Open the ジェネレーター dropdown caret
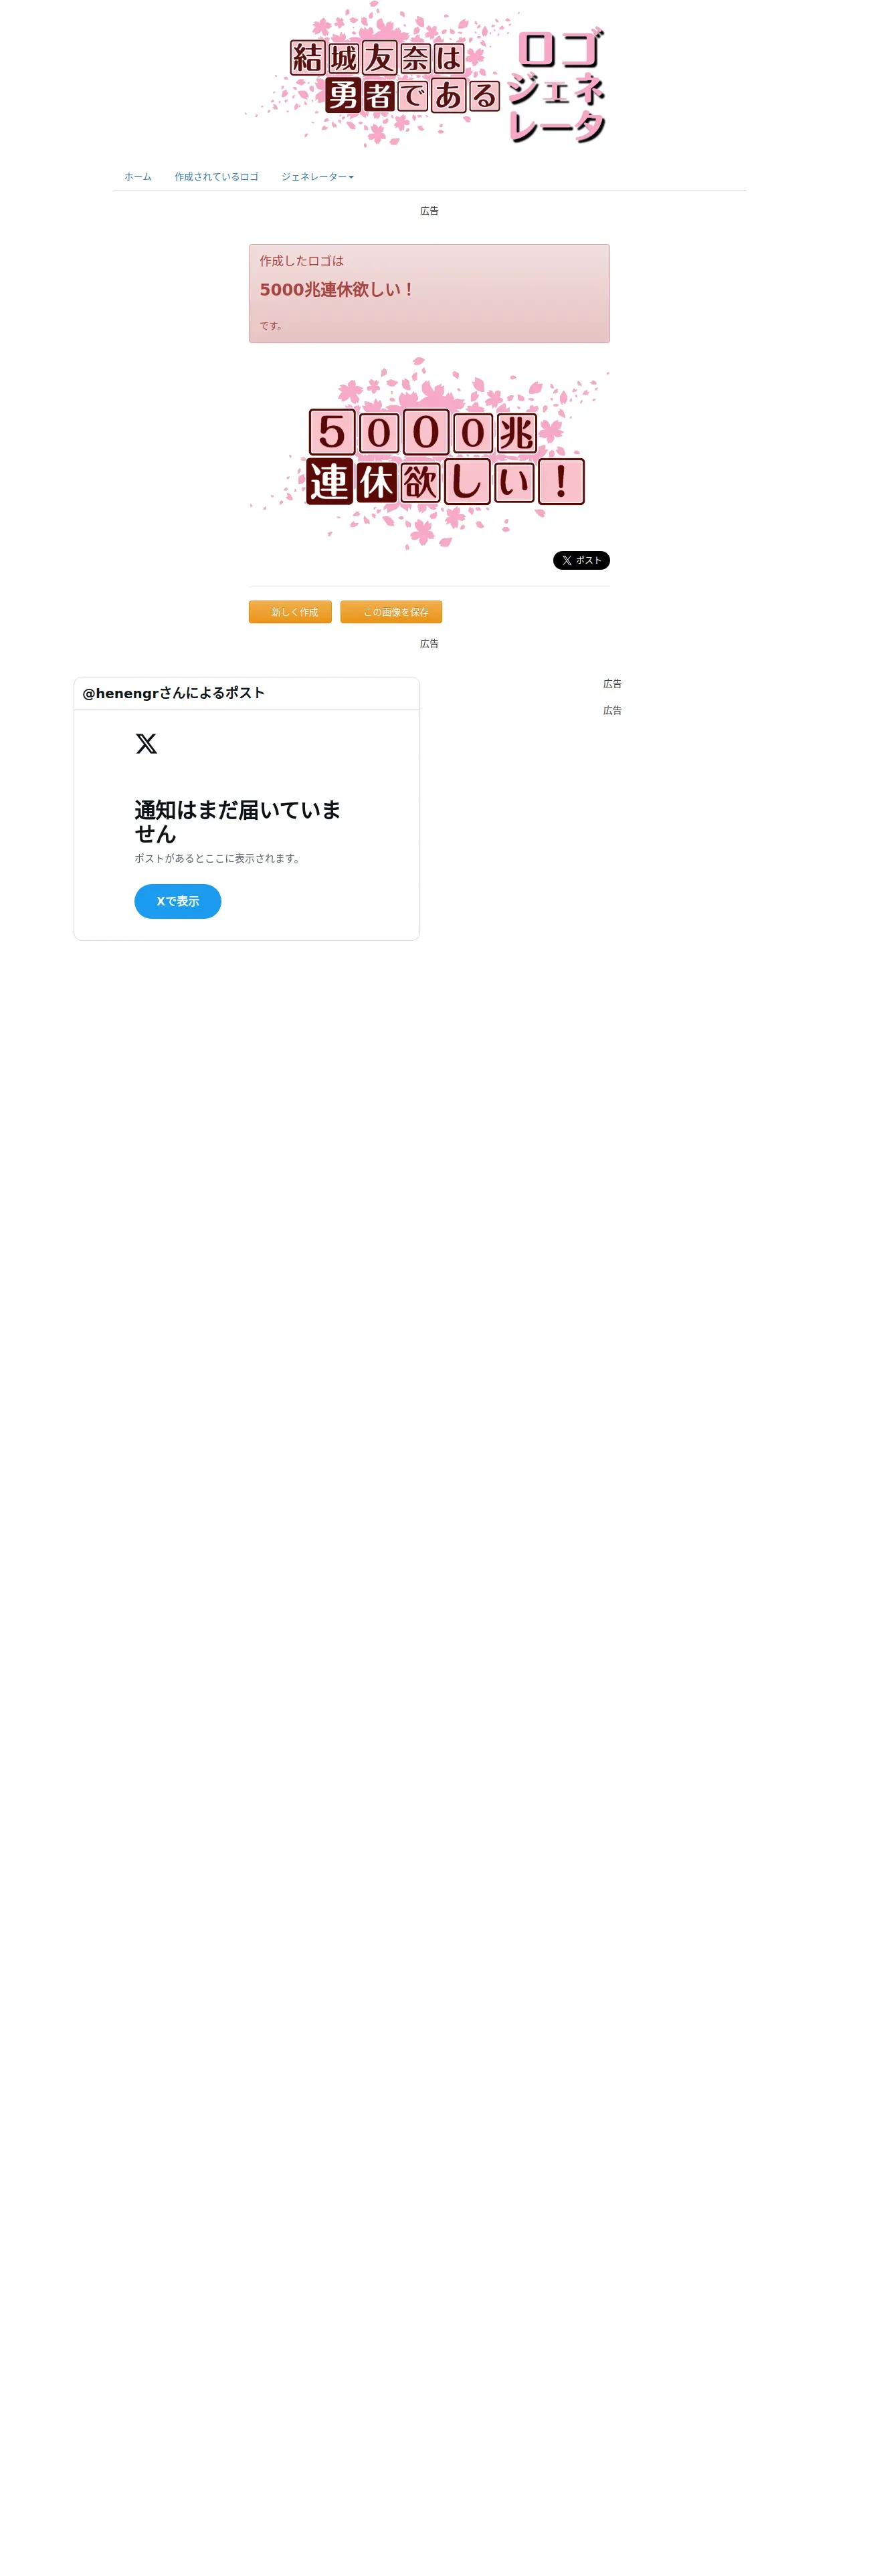 351,177
